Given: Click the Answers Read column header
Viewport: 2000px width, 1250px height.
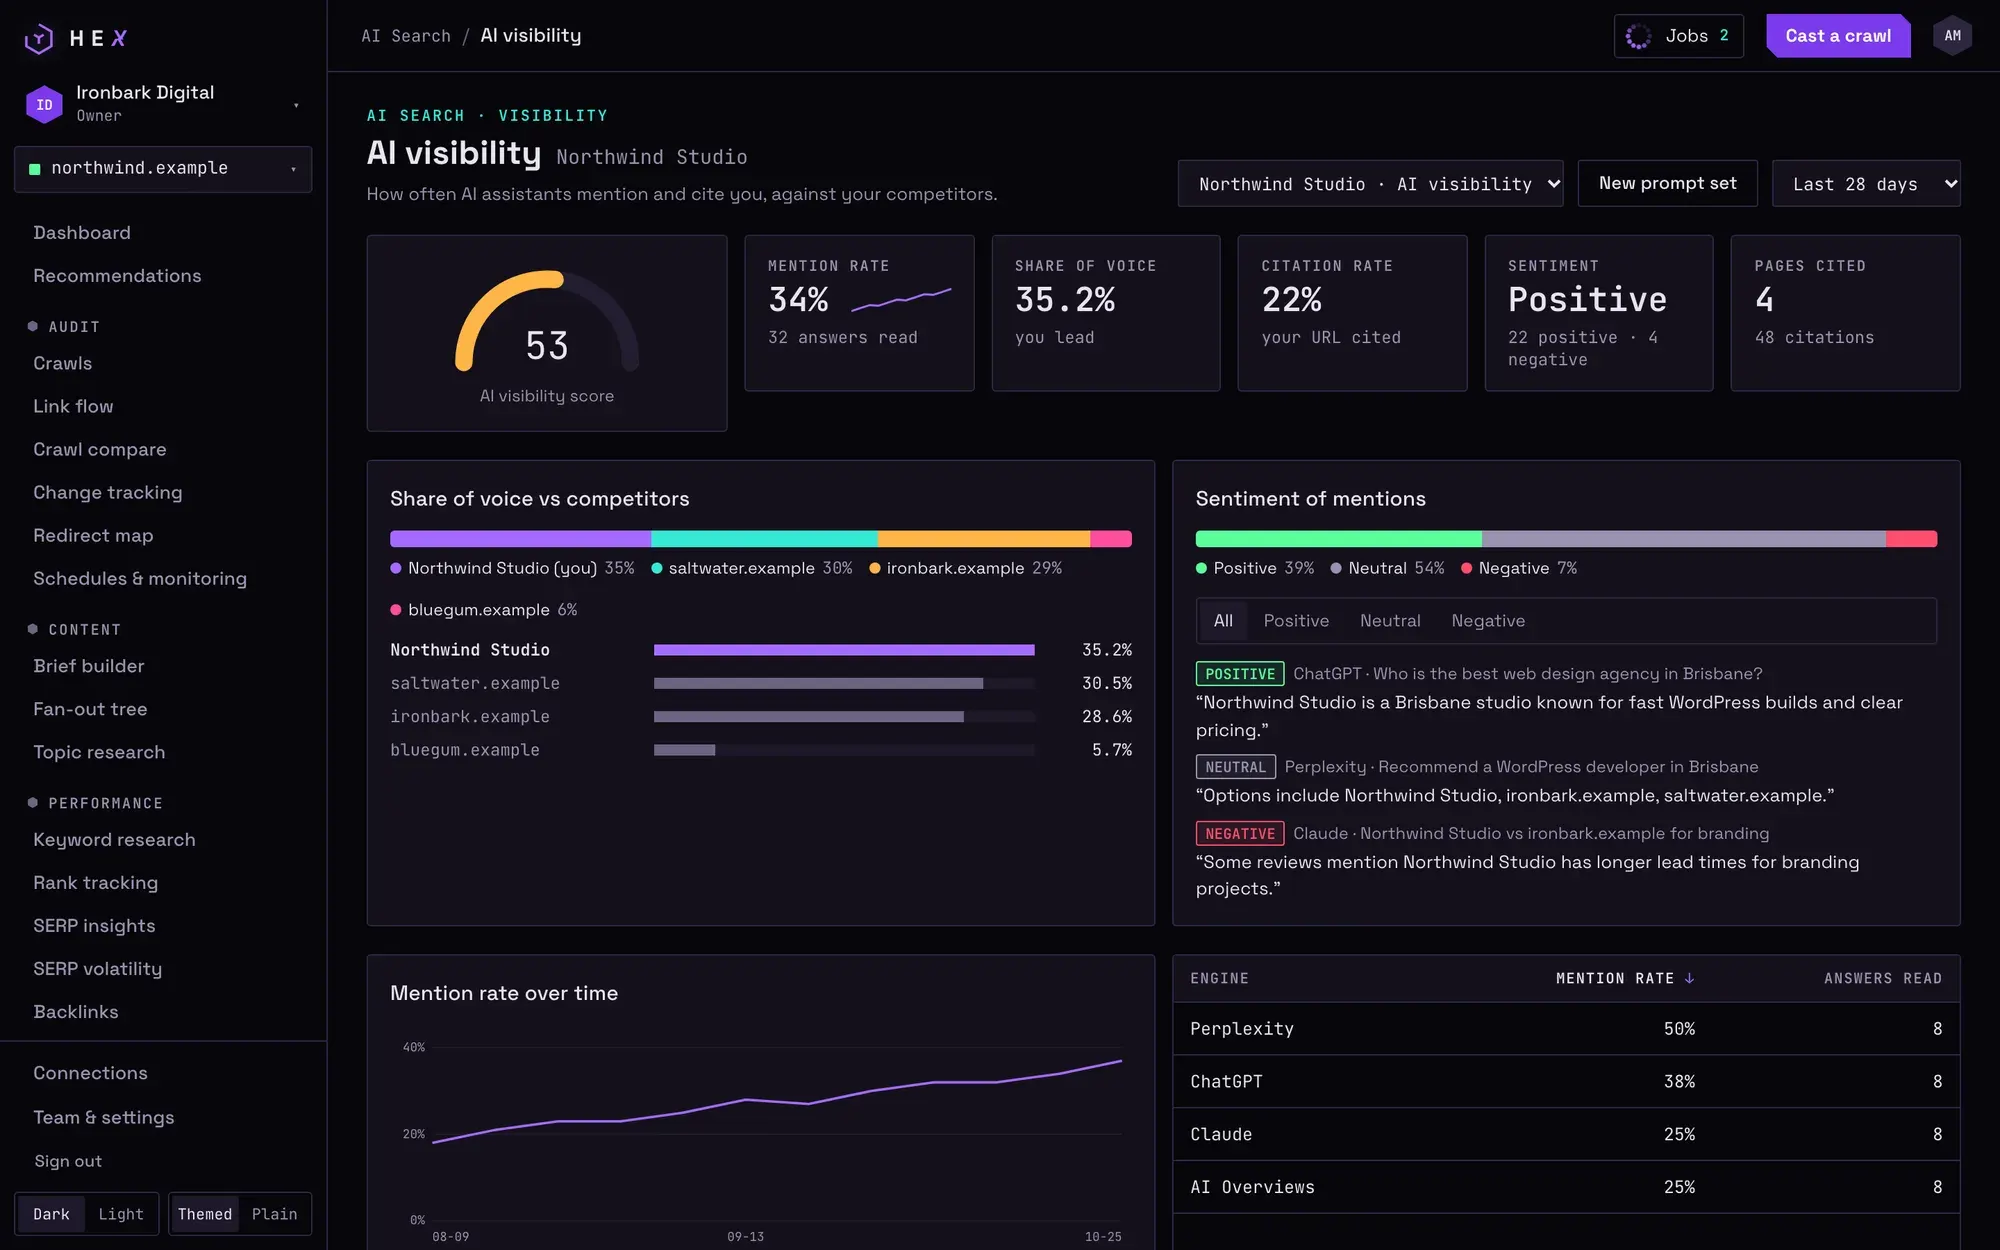Looking at the screenshot, I should point(1882,978).
